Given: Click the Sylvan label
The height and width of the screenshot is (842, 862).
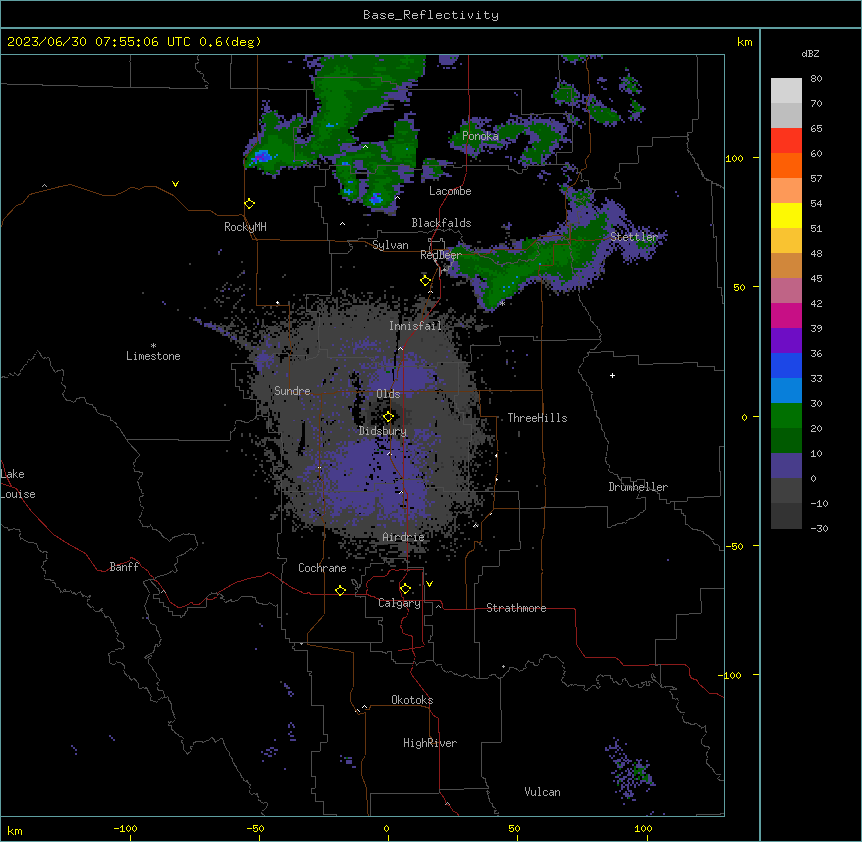Looking at the screenshot, I should [x=390, y=245].
